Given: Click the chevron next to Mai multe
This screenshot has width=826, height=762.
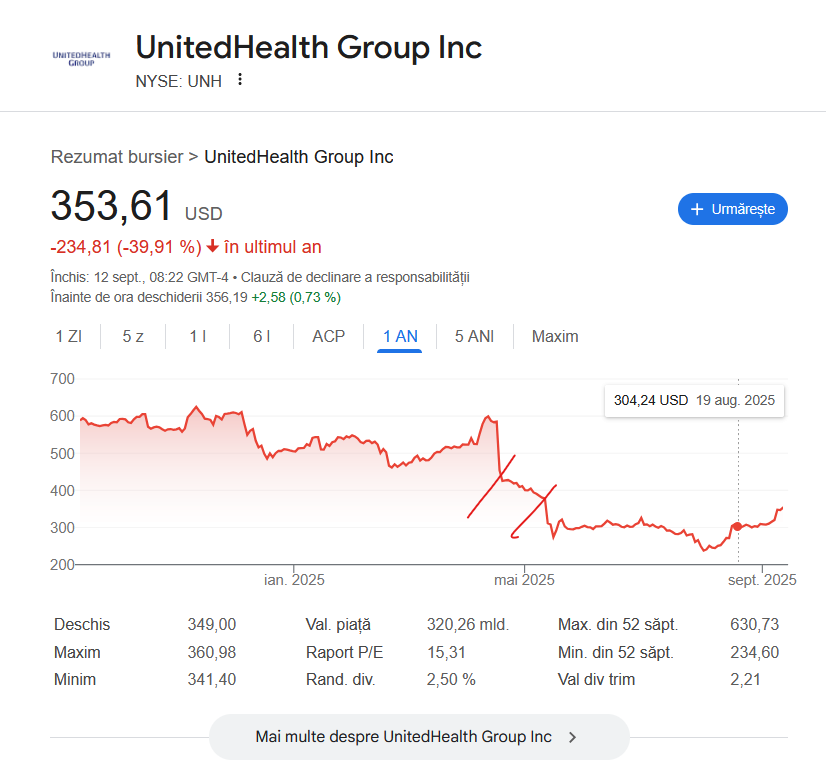Looking at the screenshot, I should click(573, 737).
